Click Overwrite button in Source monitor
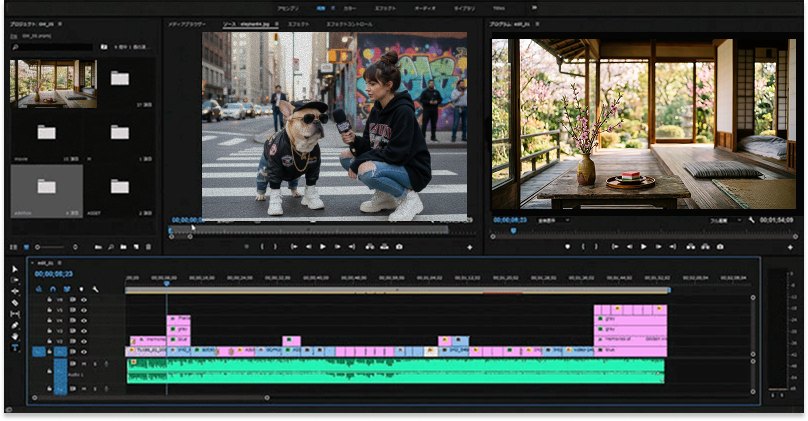This screenshot has width=808, height=421. tap(384, 247)
